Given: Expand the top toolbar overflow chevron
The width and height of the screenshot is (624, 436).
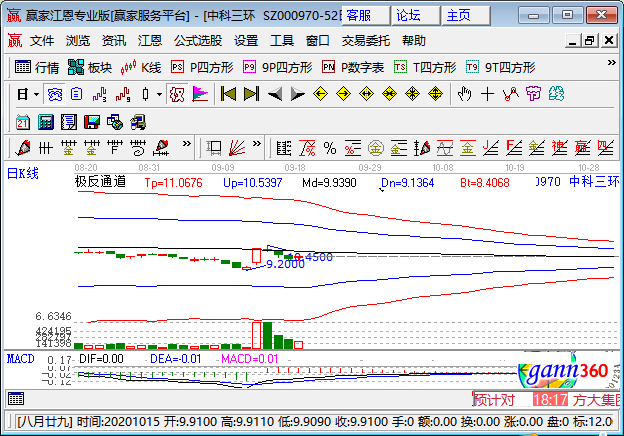Looking at the screenshot, I should point(611,62).
